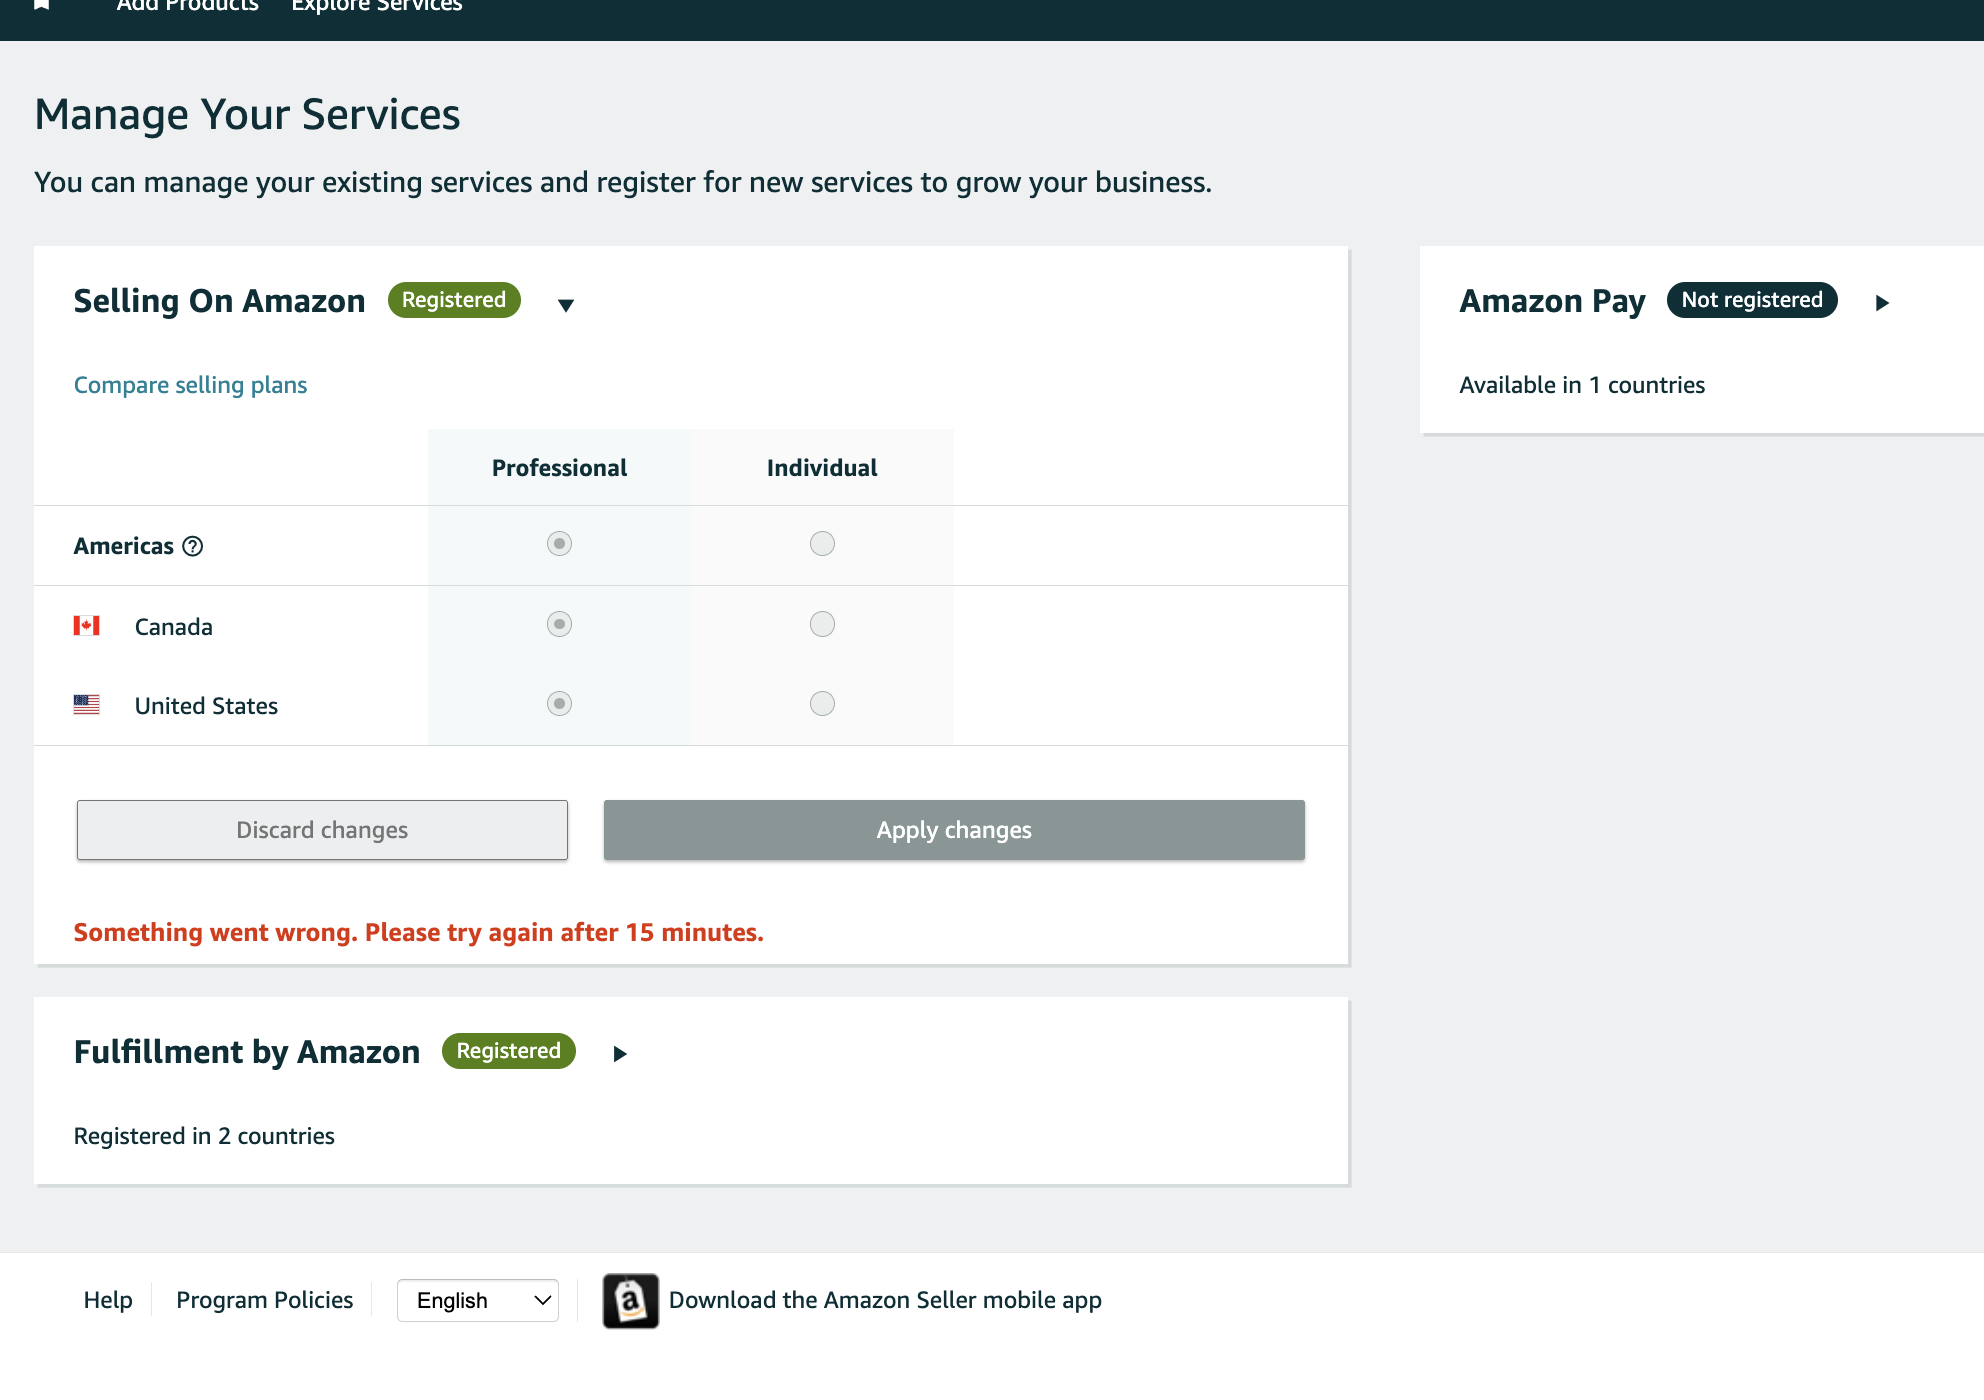Click the Registered badge for Fulfillment by Amazon

click(x=509, y=1051)
